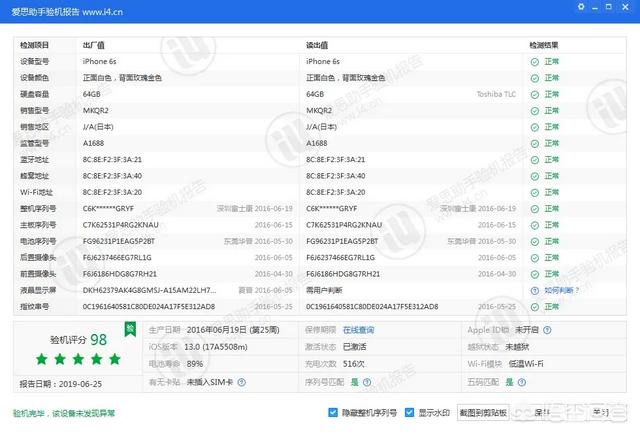The width and height of the screenshot is (640, 434).
Task: Open the 如何判断？ help link
Action: click(559, 290)
